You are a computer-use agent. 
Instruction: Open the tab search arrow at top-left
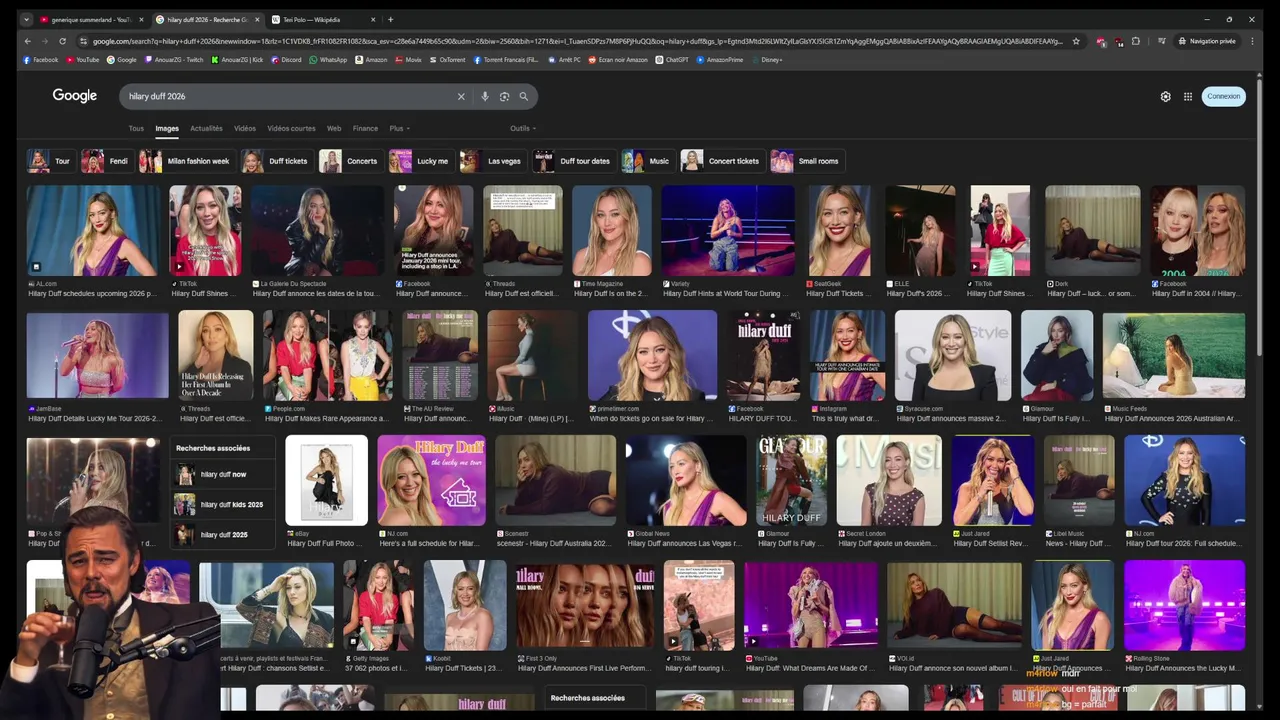tap(27, 19)
